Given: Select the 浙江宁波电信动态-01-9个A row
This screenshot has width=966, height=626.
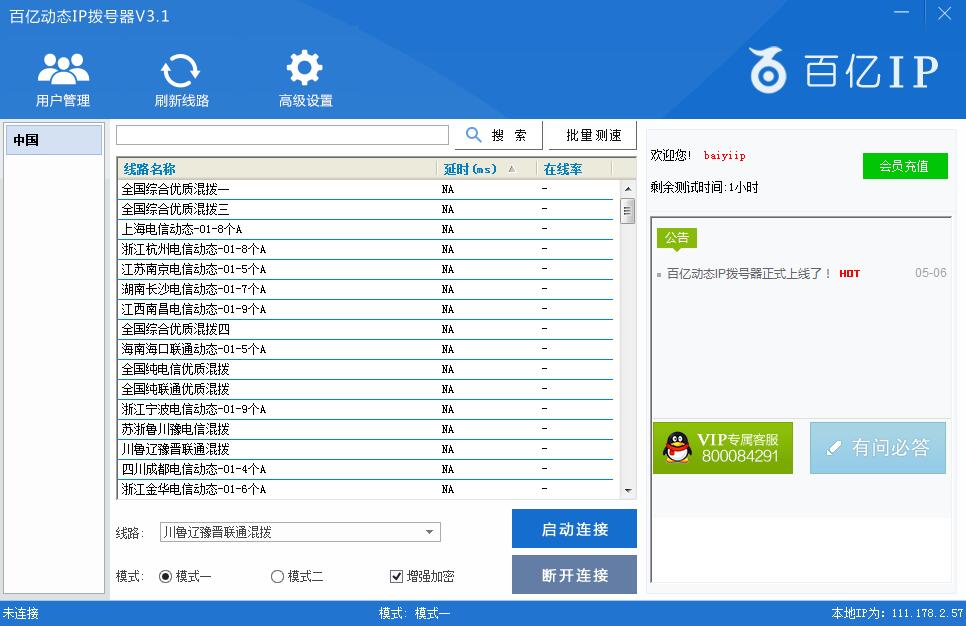Looking at the screenshot, I should (365, 409).
